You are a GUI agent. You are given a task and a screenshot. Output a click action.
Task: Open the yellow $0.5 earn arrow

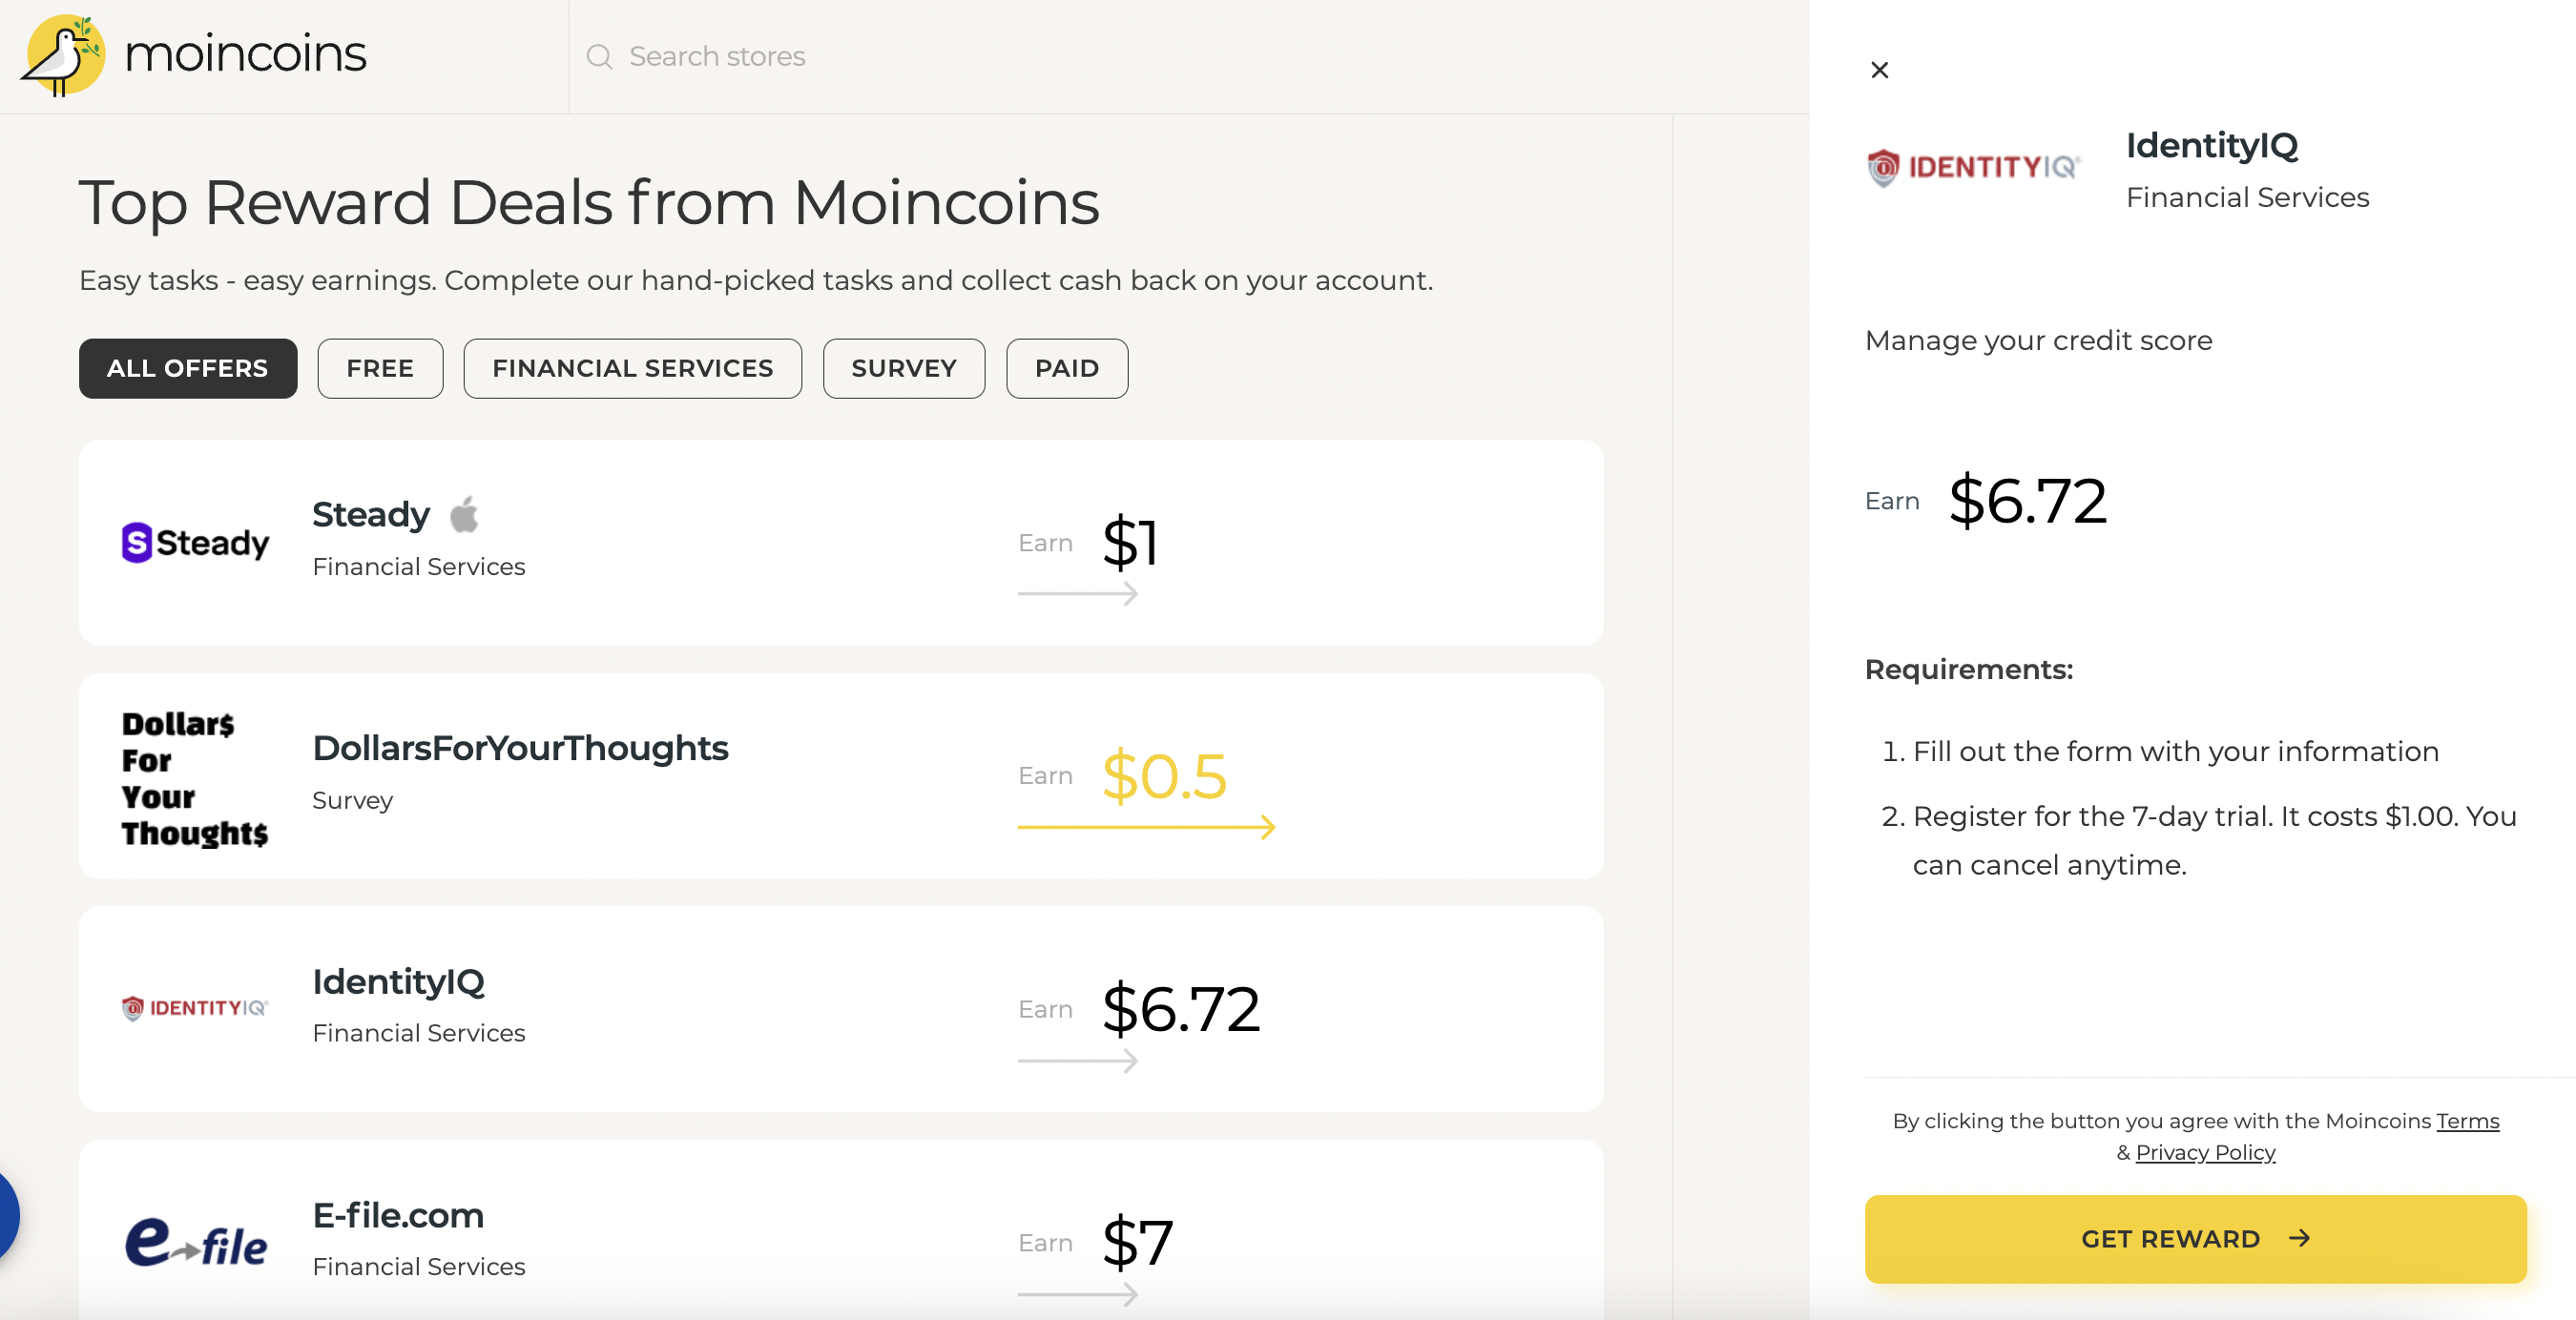pyautogui.click(x=1146, y=827)
